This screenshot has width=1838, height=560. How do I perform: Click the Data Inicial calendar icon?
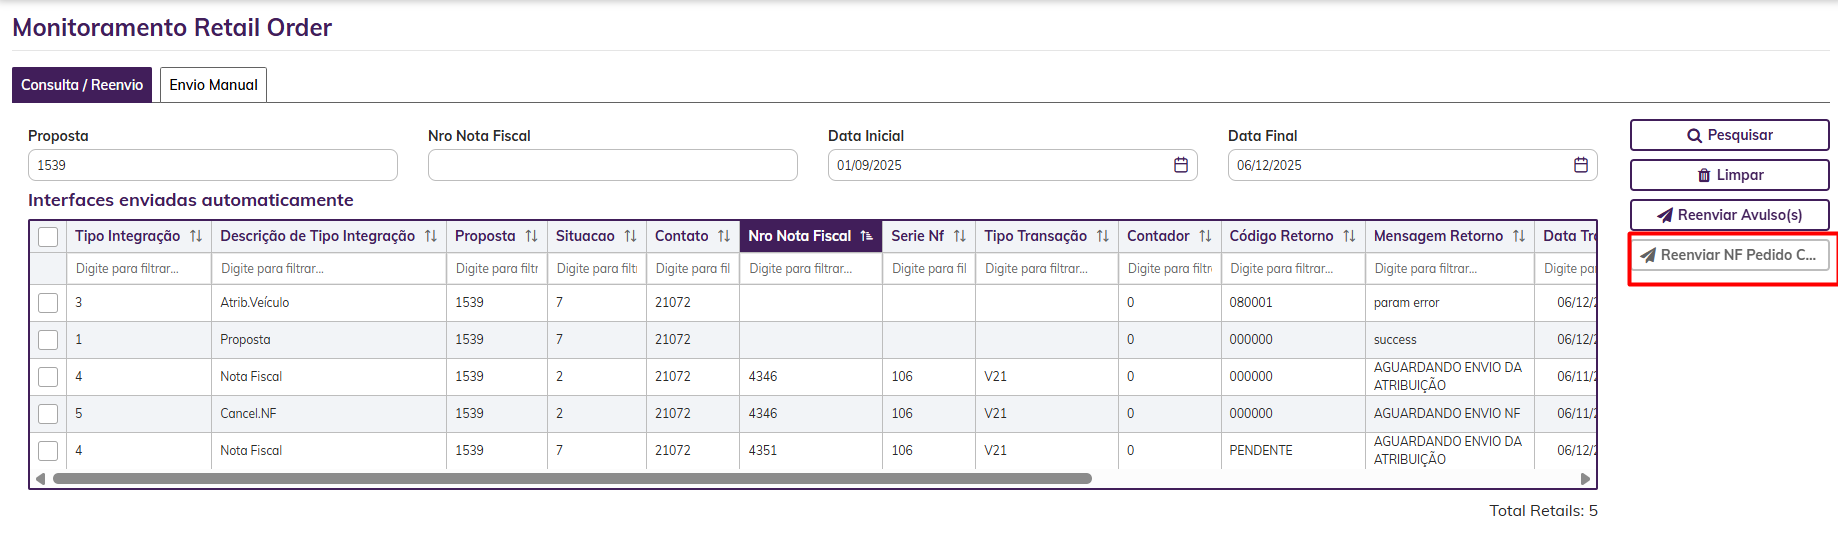click(x=1180, y=165)
